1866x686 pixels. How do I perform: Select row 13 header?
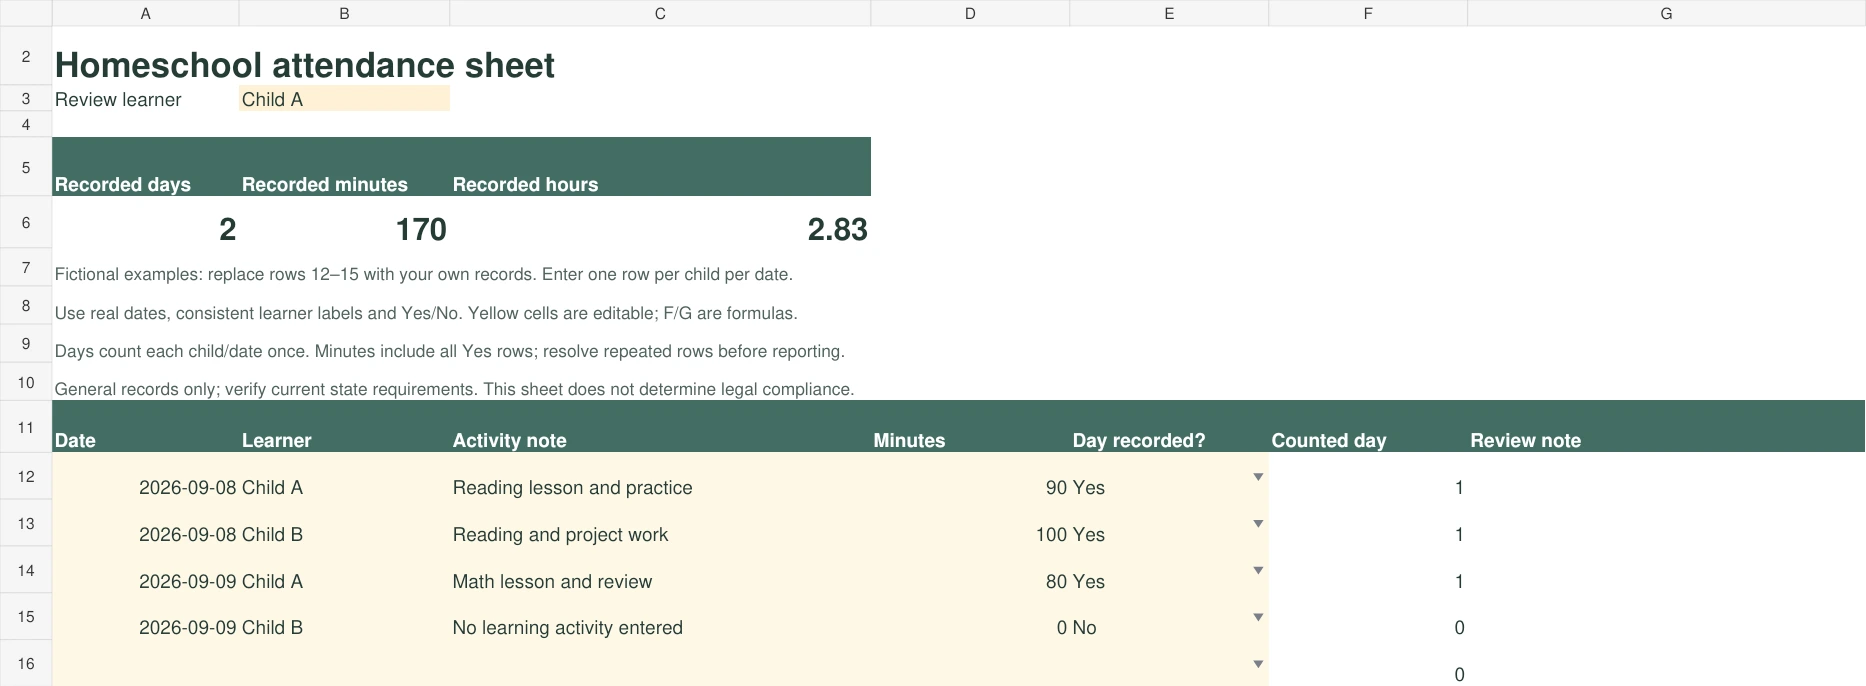click(x=26, y=523)
